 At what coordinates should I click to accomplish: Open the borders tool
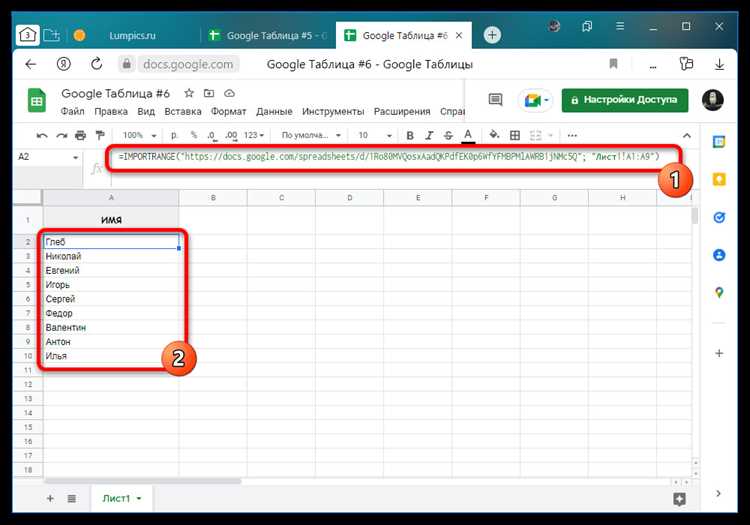[515, 136]
